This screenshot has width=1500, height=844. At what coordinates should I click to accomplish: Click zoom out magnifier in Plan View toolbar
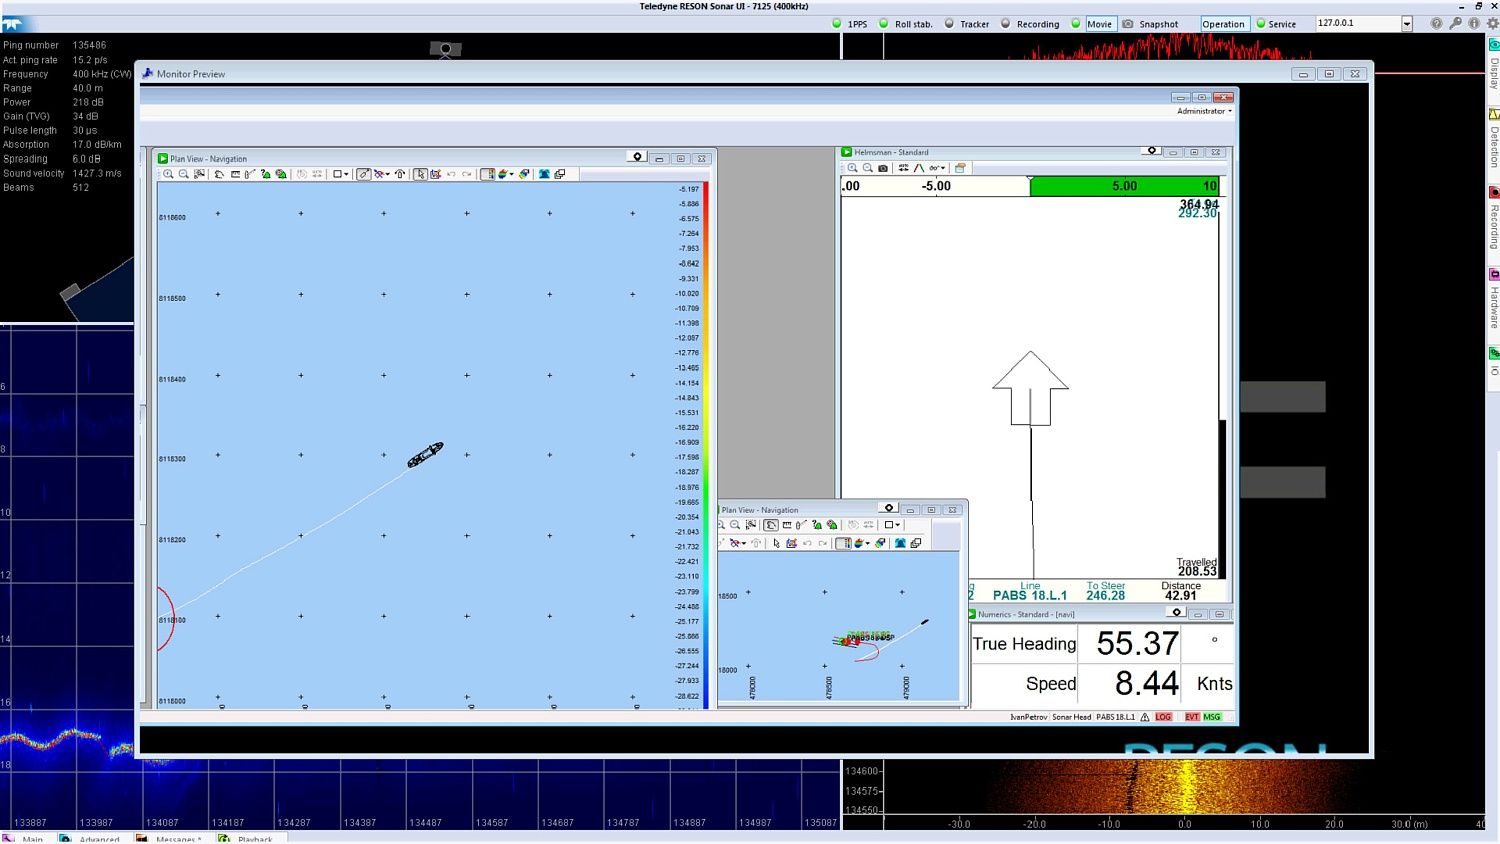click(184, 174)
